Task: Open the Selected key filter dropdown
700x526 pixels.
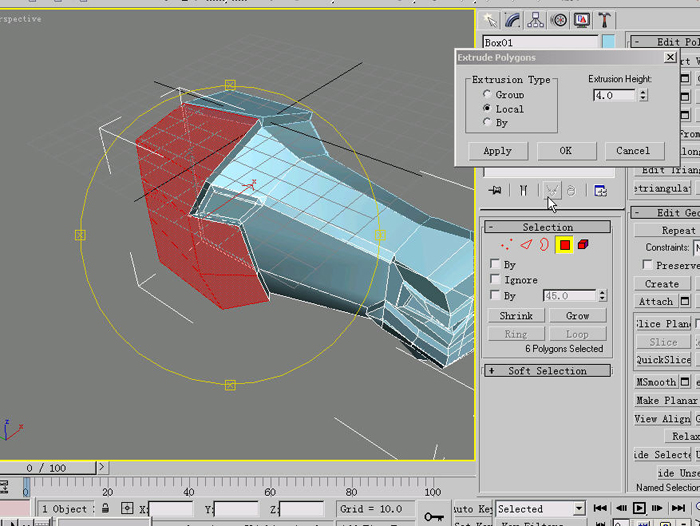Action: [579, 509]
